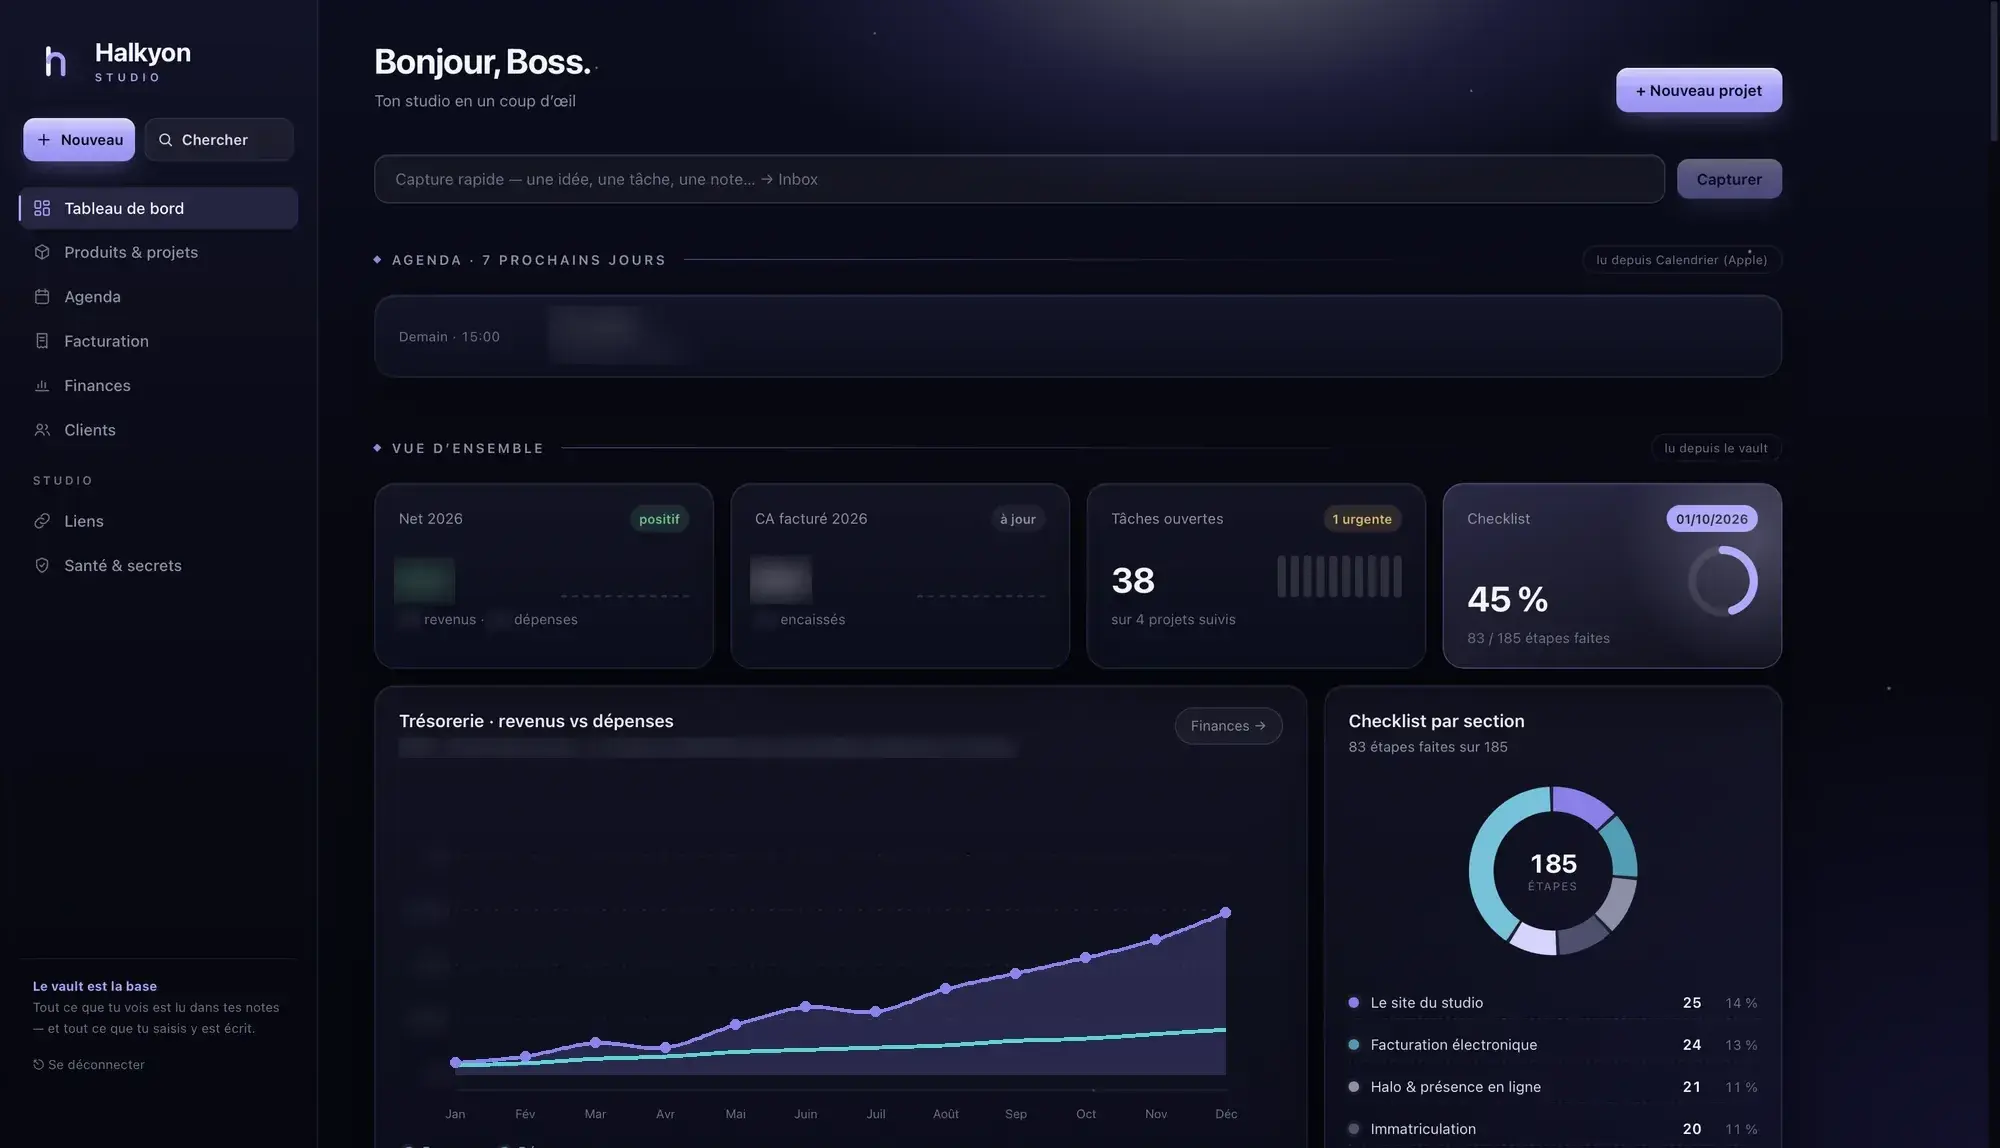Focus the Capture rapide input field
This screenshot has height=1148, width=2000.
tap(1019, 179)
